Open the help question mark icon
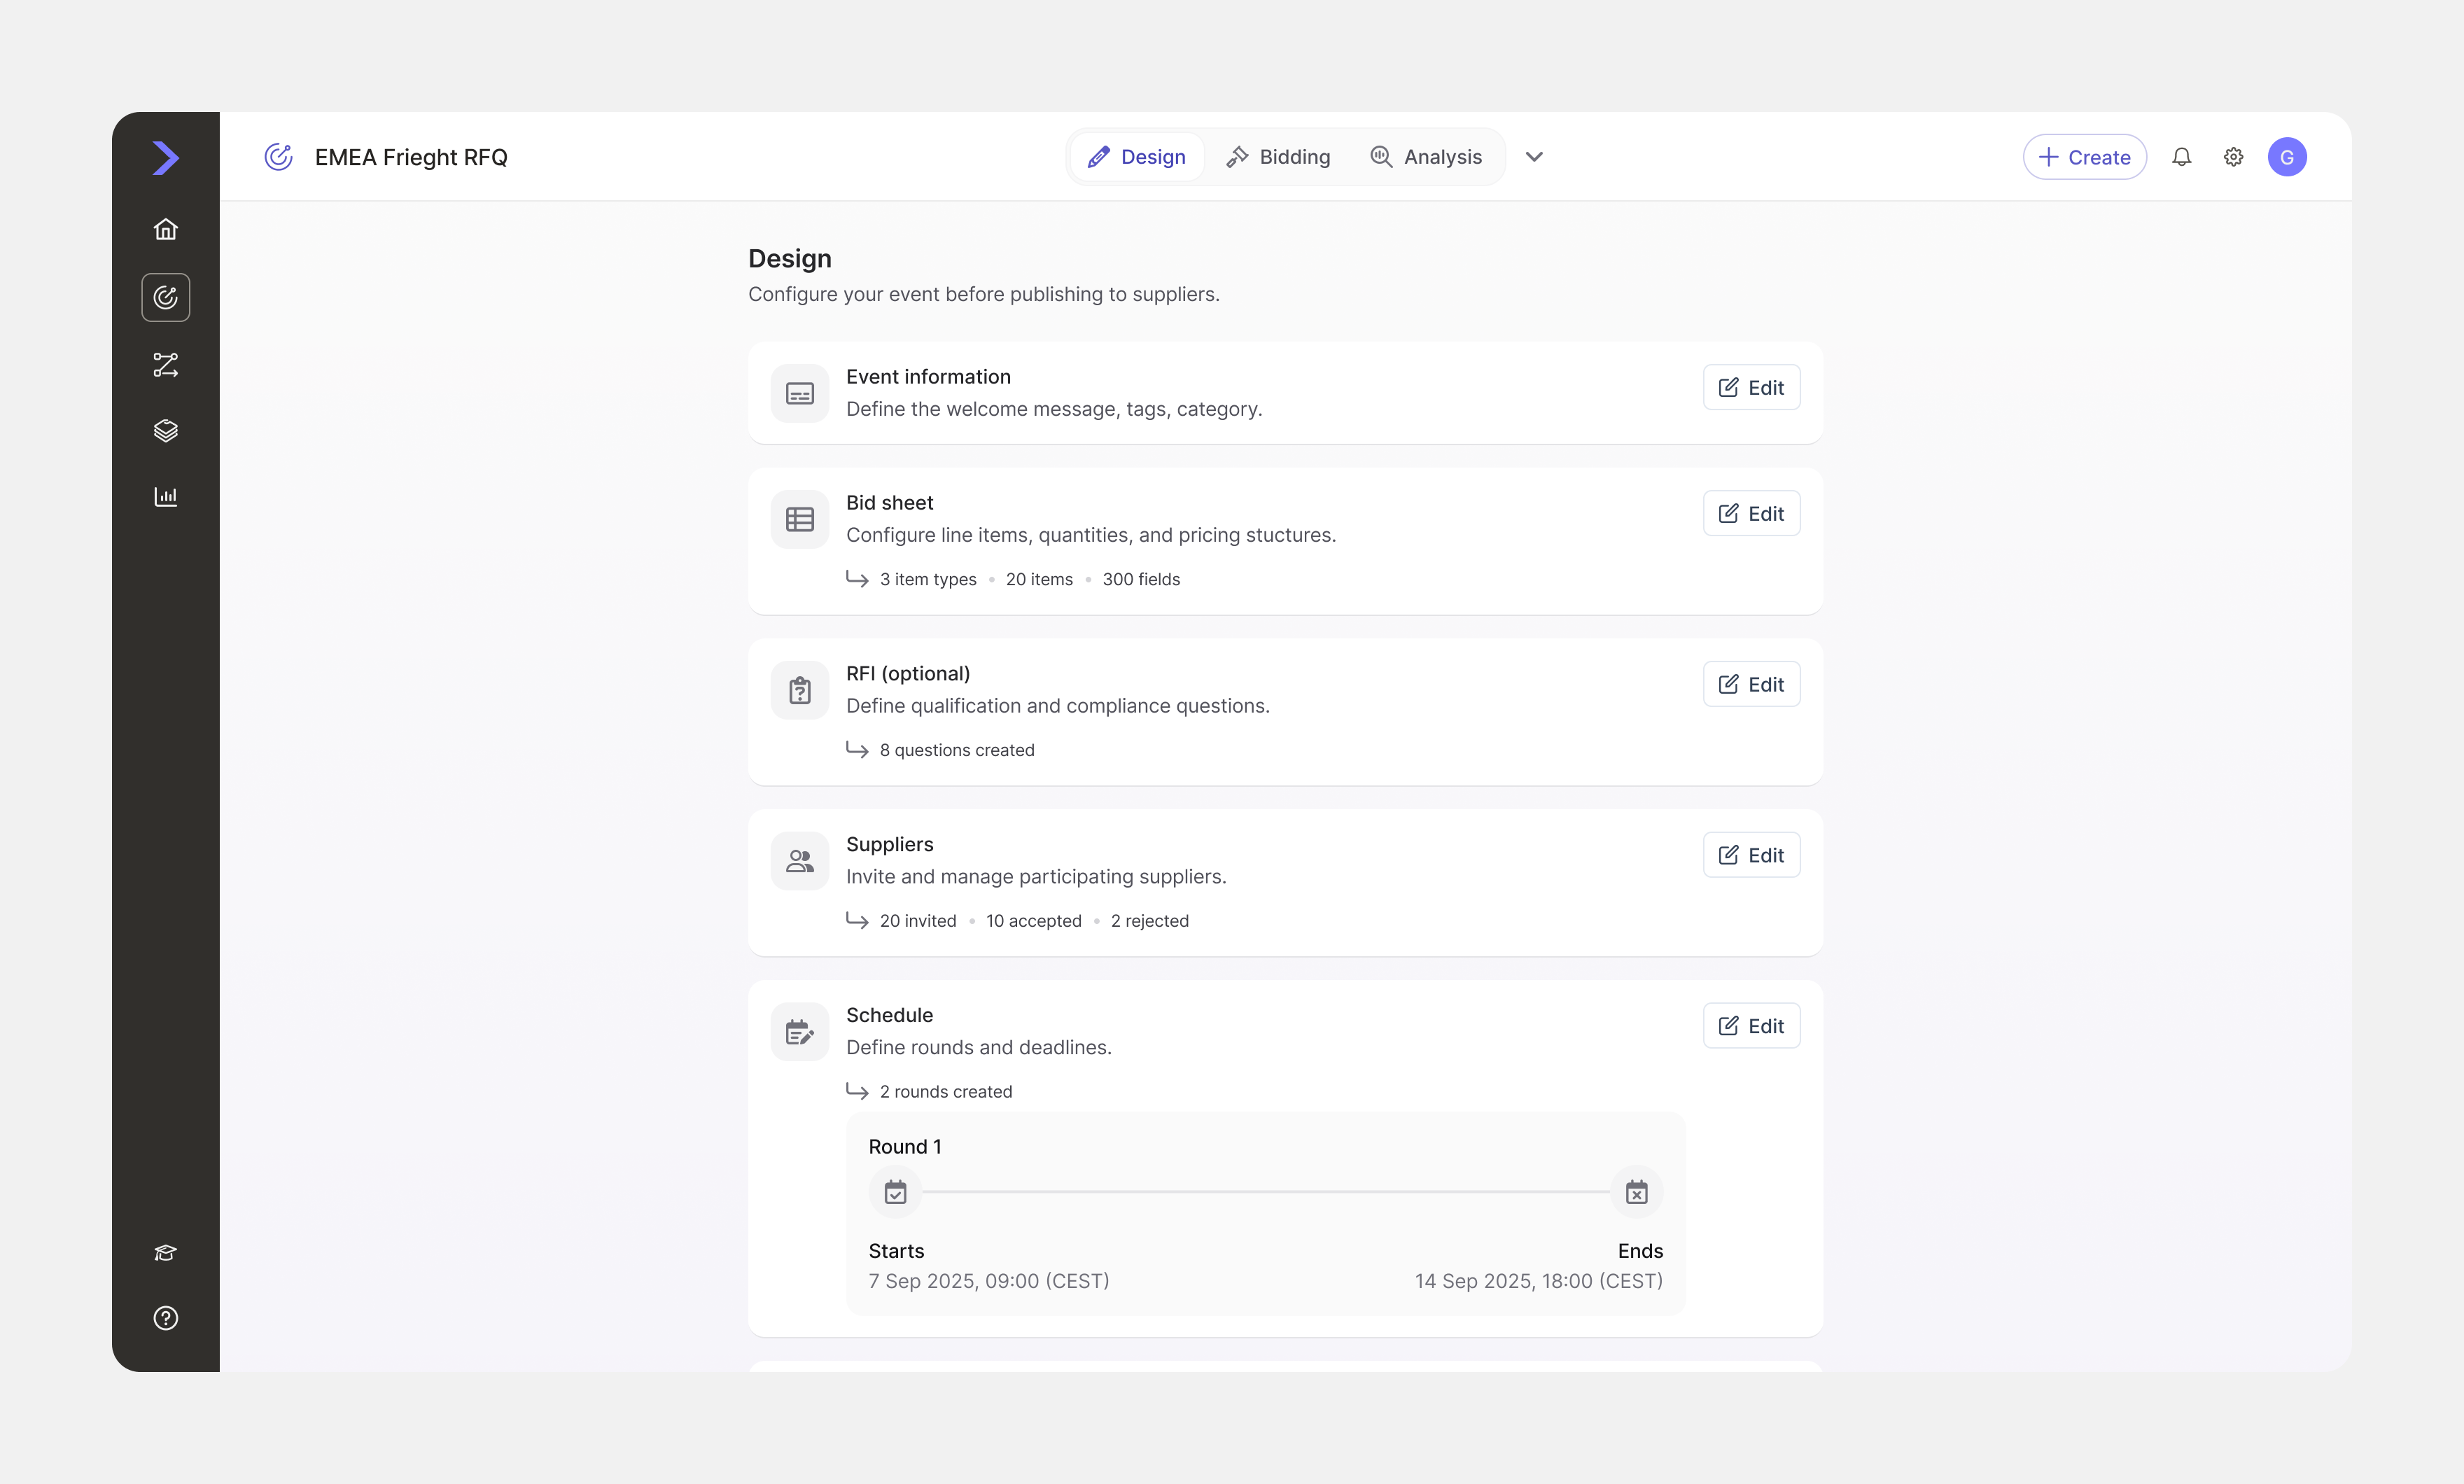Screen dimensions: 2464x1484 pos(166,1318)
